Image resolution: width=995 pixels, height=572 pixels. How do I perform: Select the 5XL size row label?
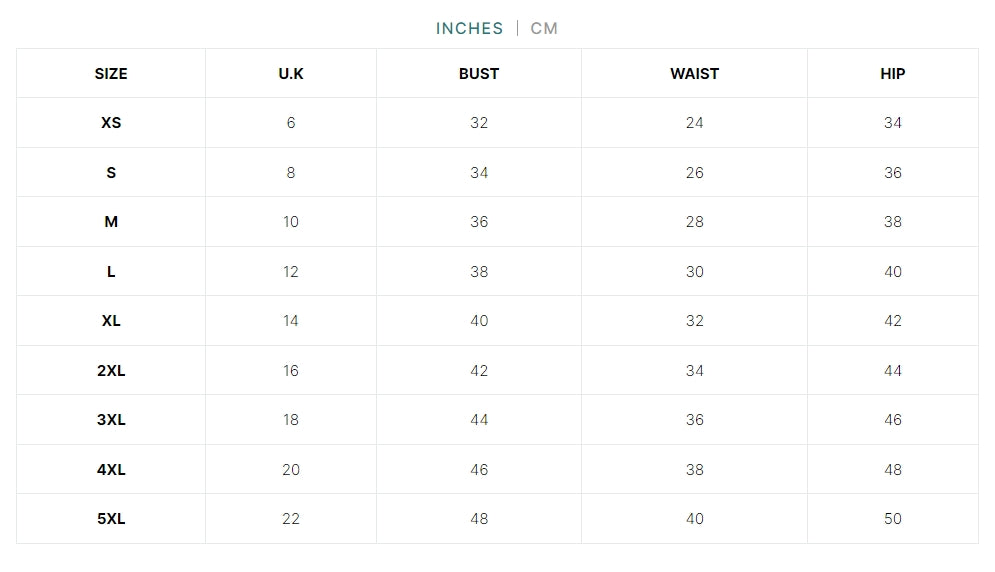click(111, 519)
